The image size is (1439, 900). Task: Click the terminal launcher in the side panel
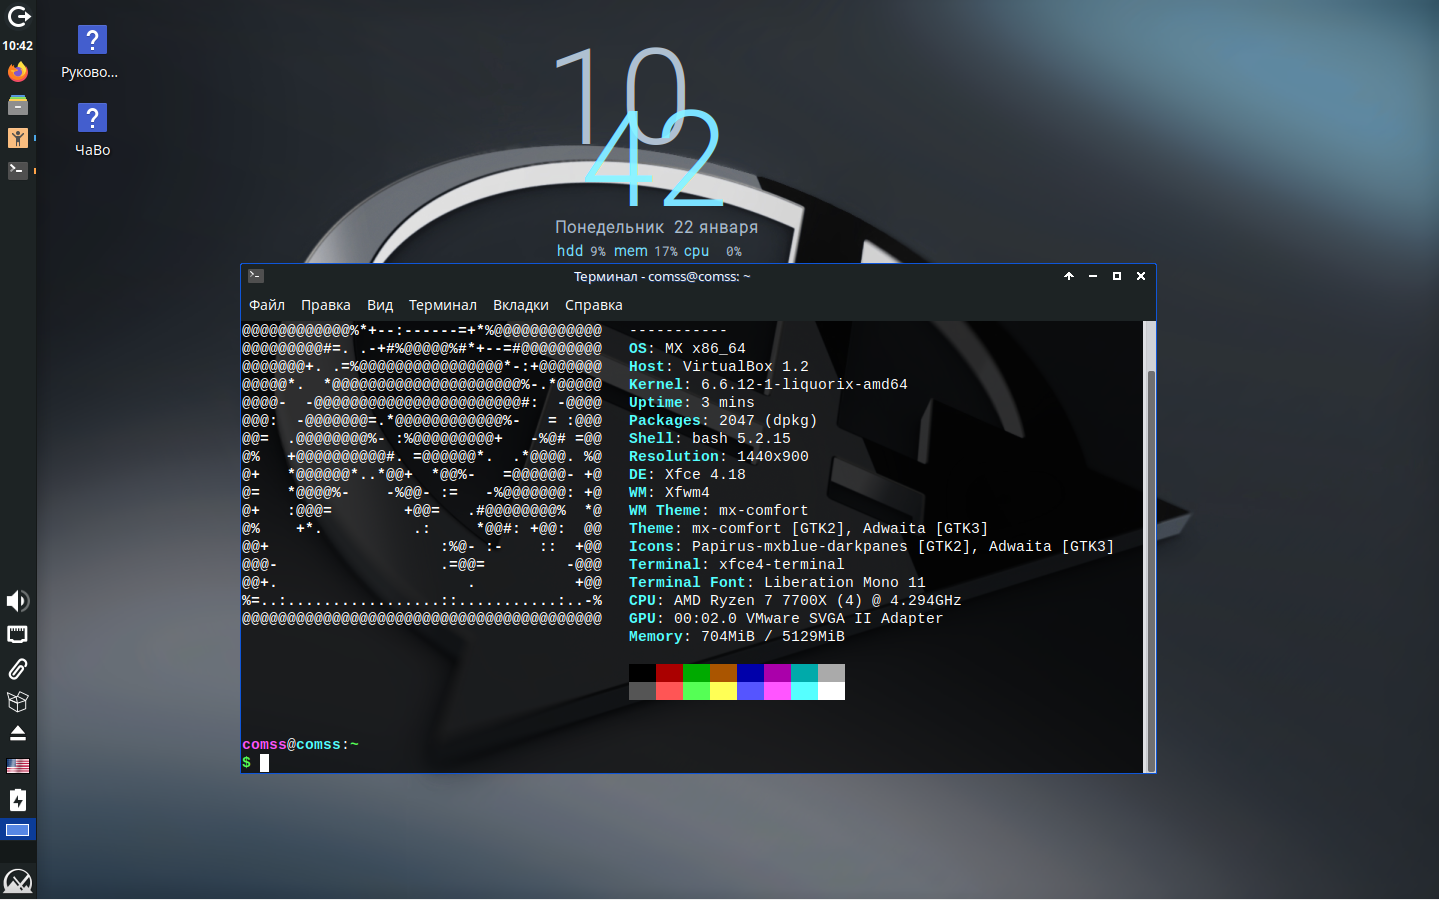click(18, 171)
